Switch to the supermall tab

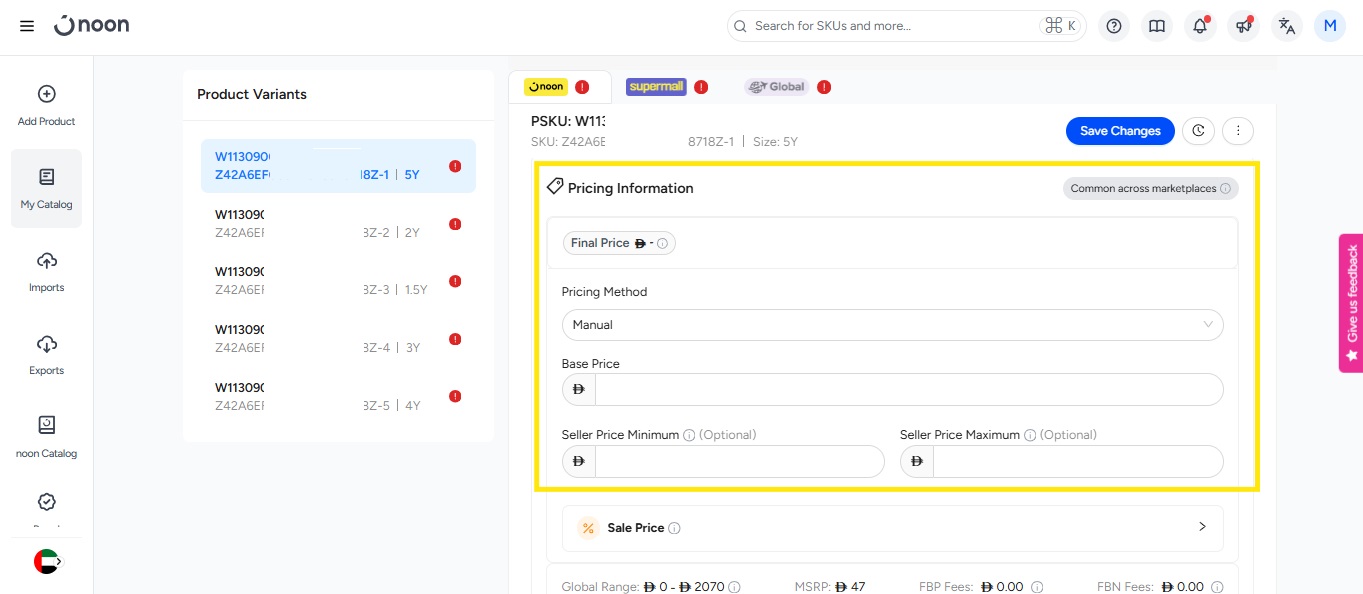tap(656, 87)
